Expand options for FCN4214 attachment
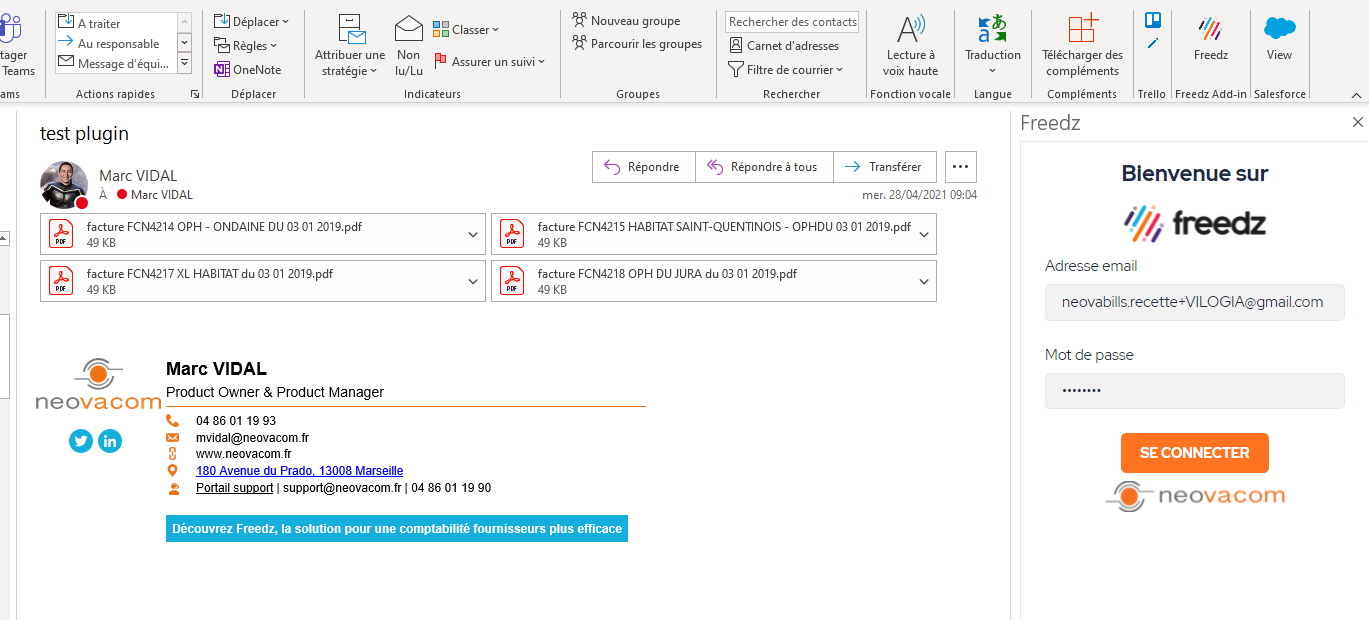Viewport: 1369px width, 620px height. pyautogui.click(x=473, y=234)
